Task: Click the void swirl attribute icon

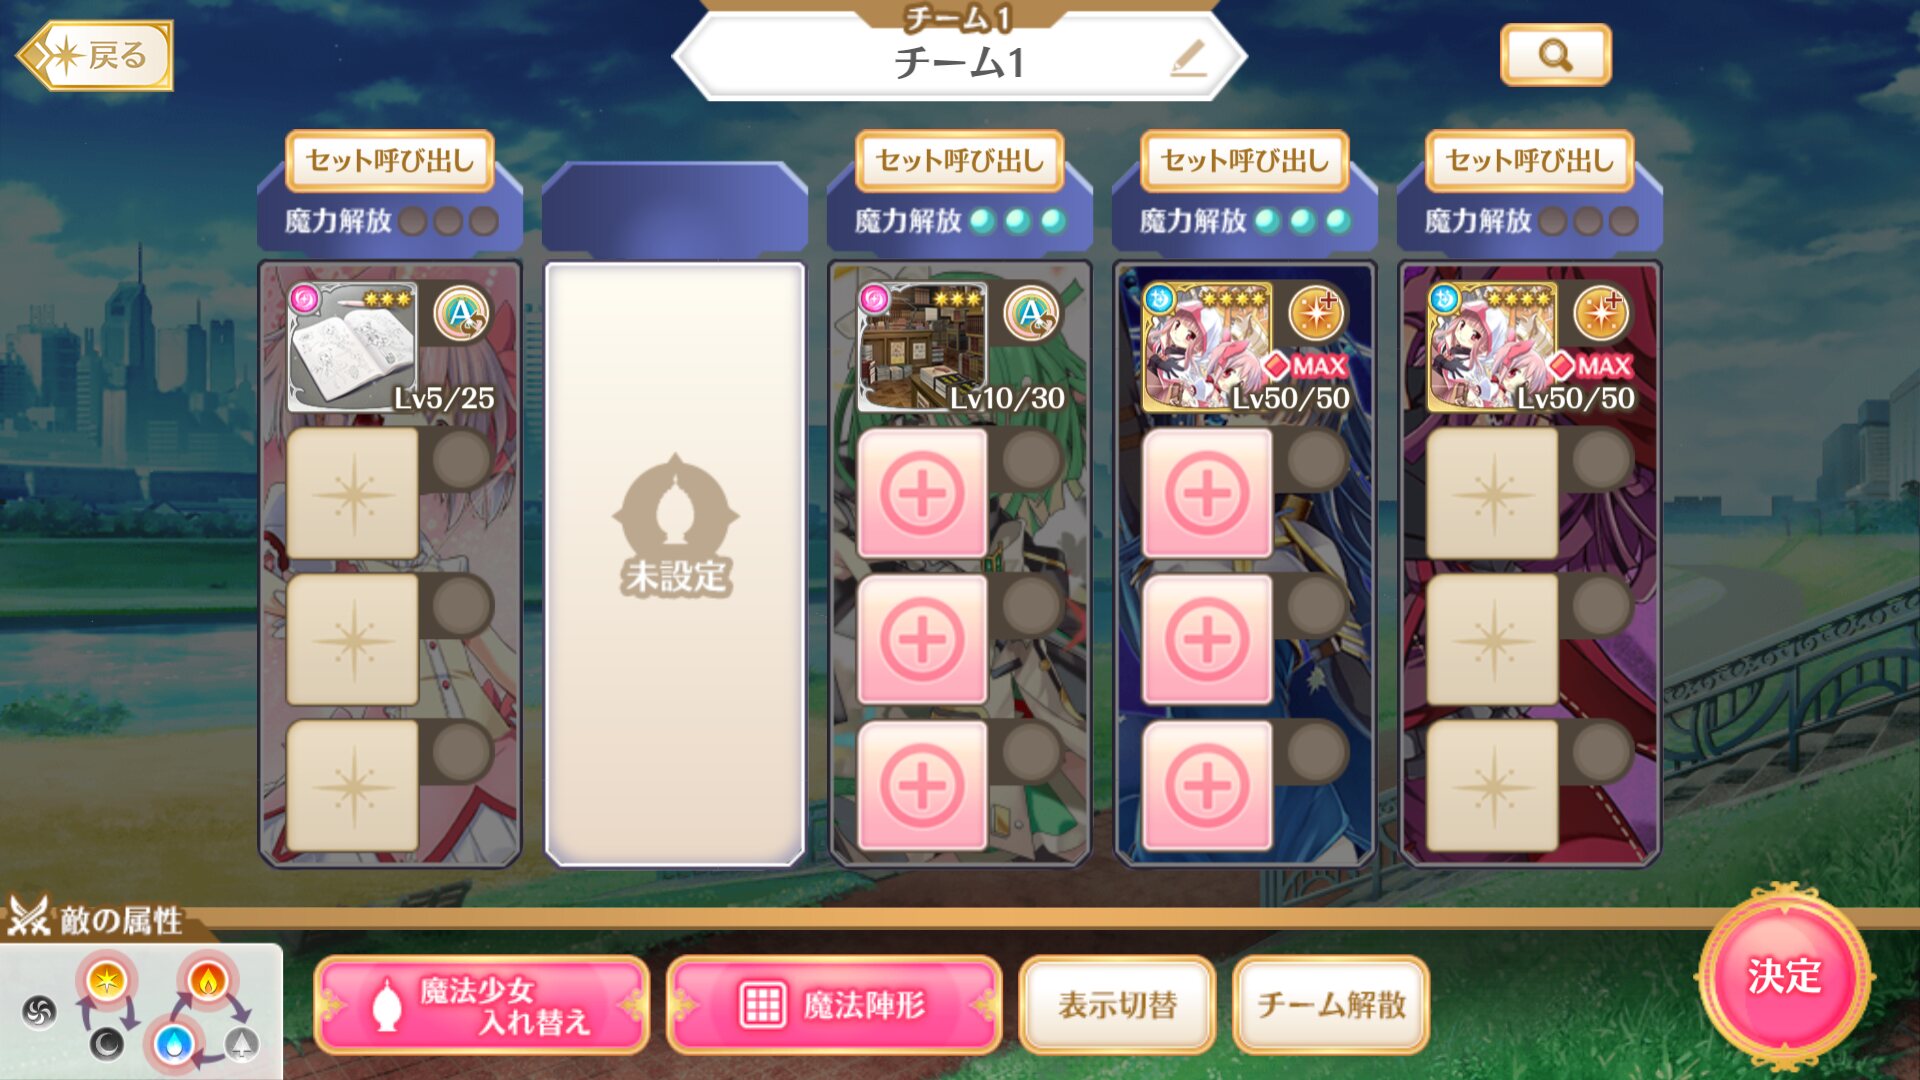Action: 40,1012
